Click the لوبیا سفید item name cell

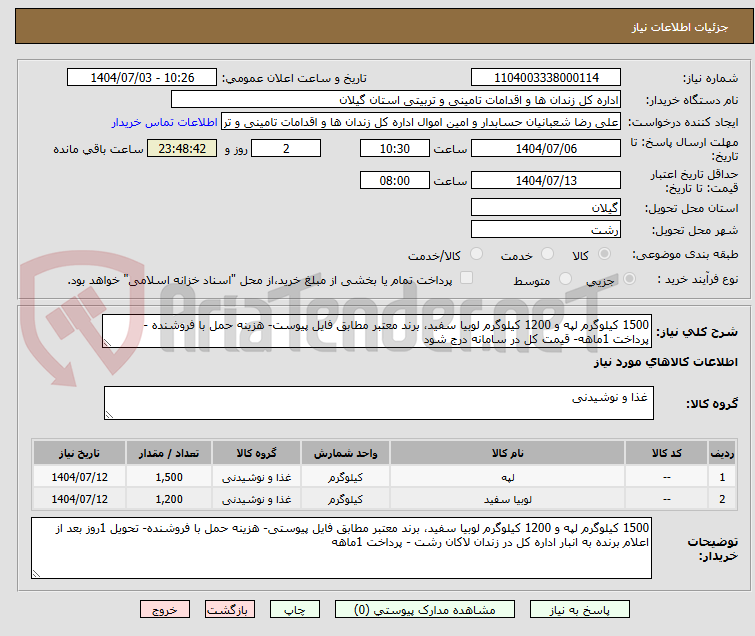pyautogui.click(x=508, y=499)
